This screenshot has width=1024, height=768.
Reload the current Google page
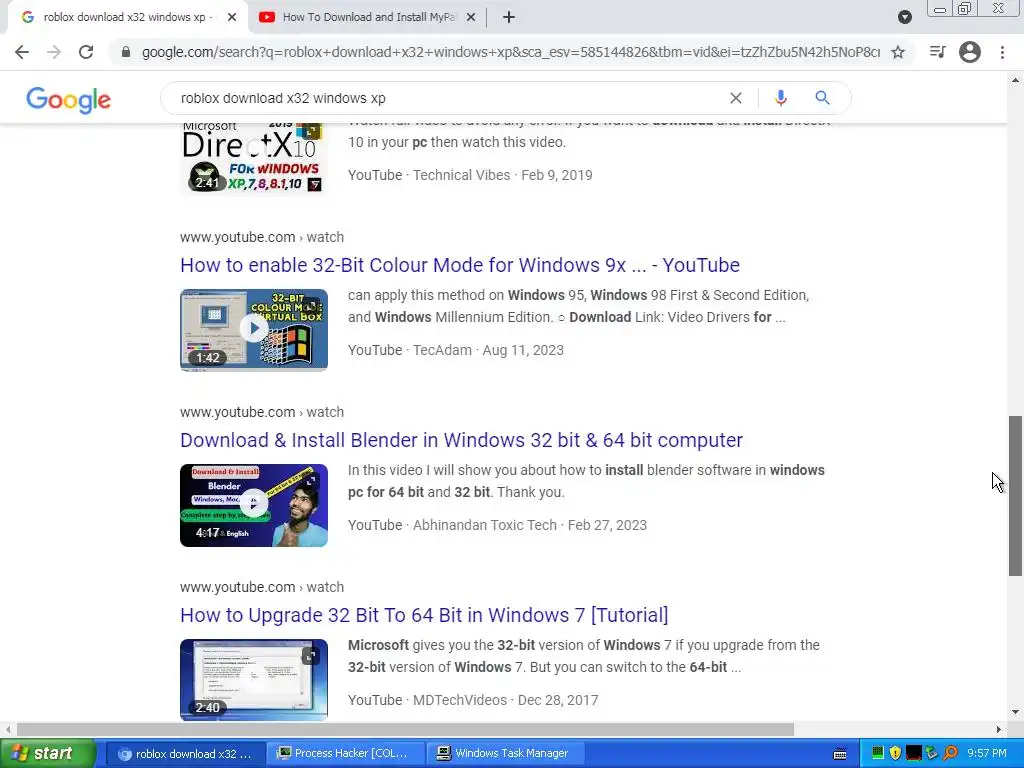tap(86, 52)
